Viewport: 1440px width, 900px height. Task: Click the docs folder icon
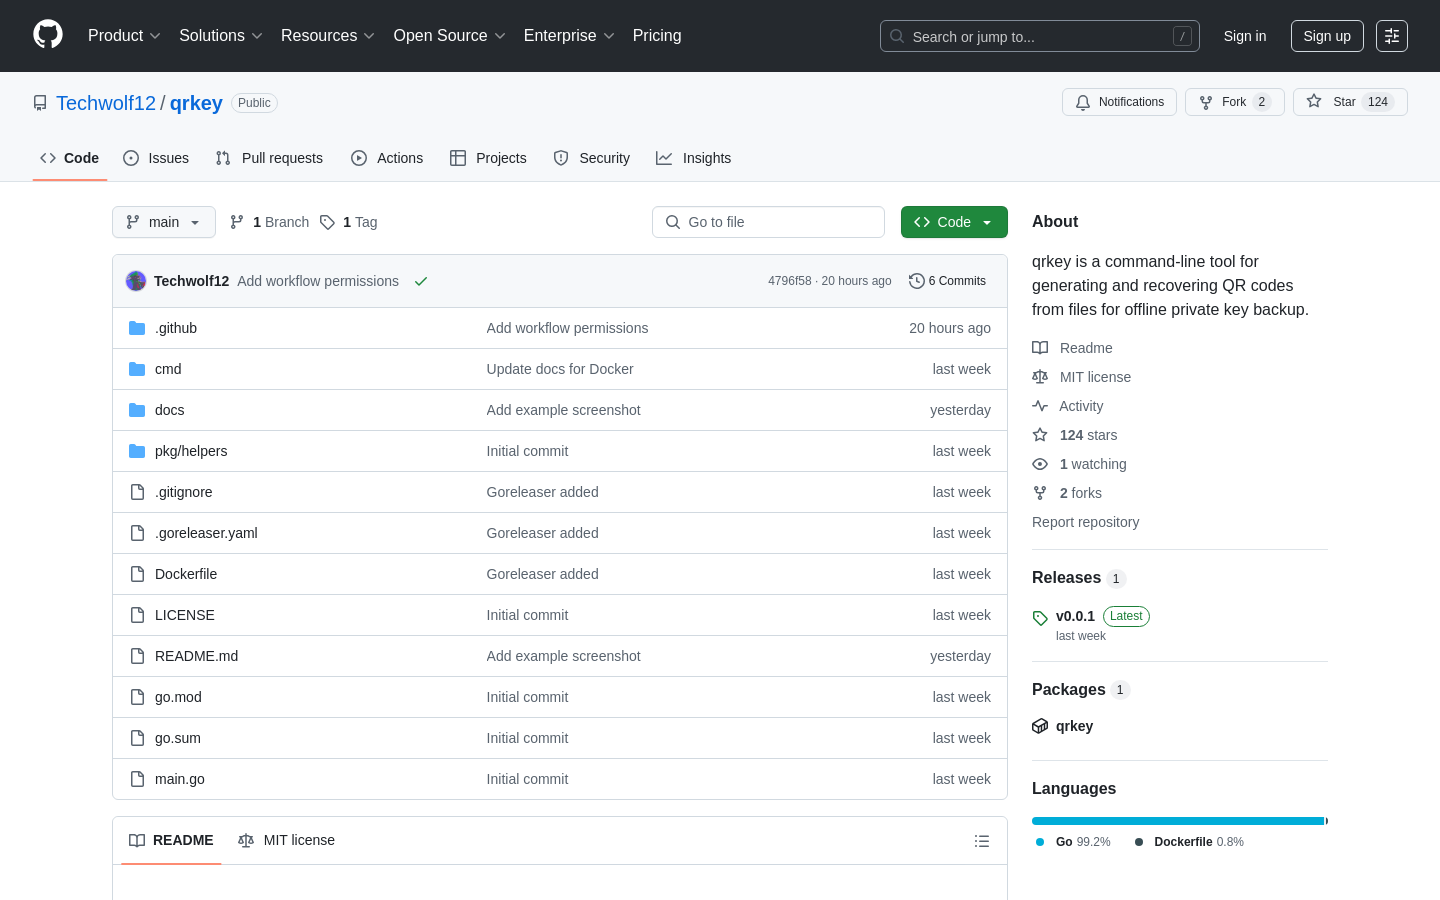click(x=137, y=410)
